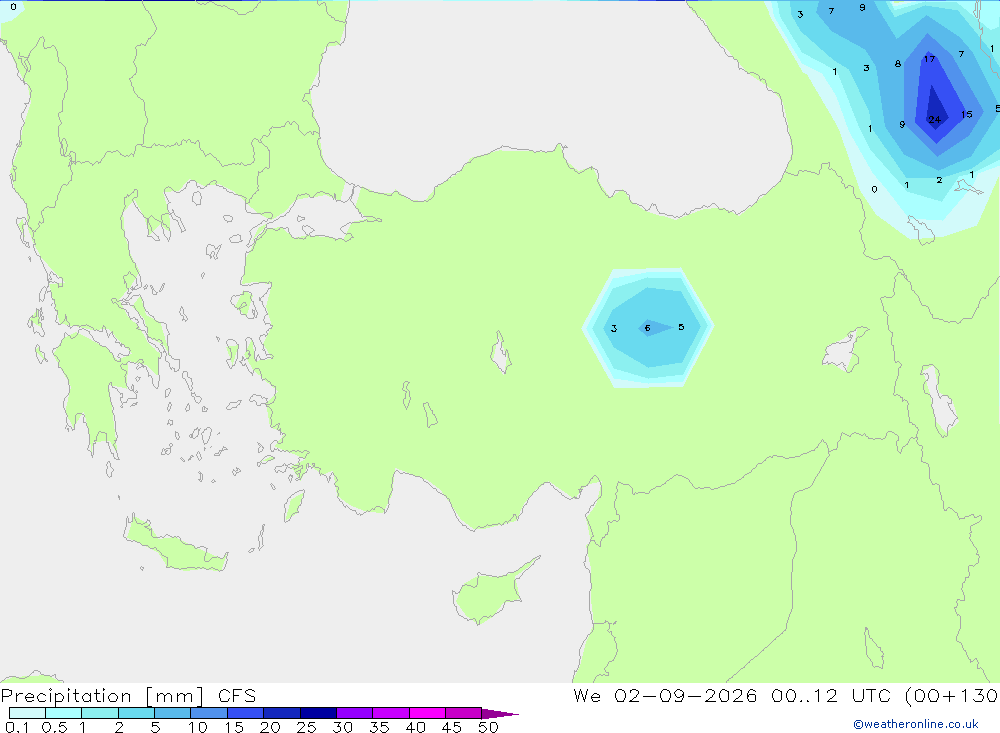Click the legend label "0.1"
1000x733 pixels.
click(17, 727)
